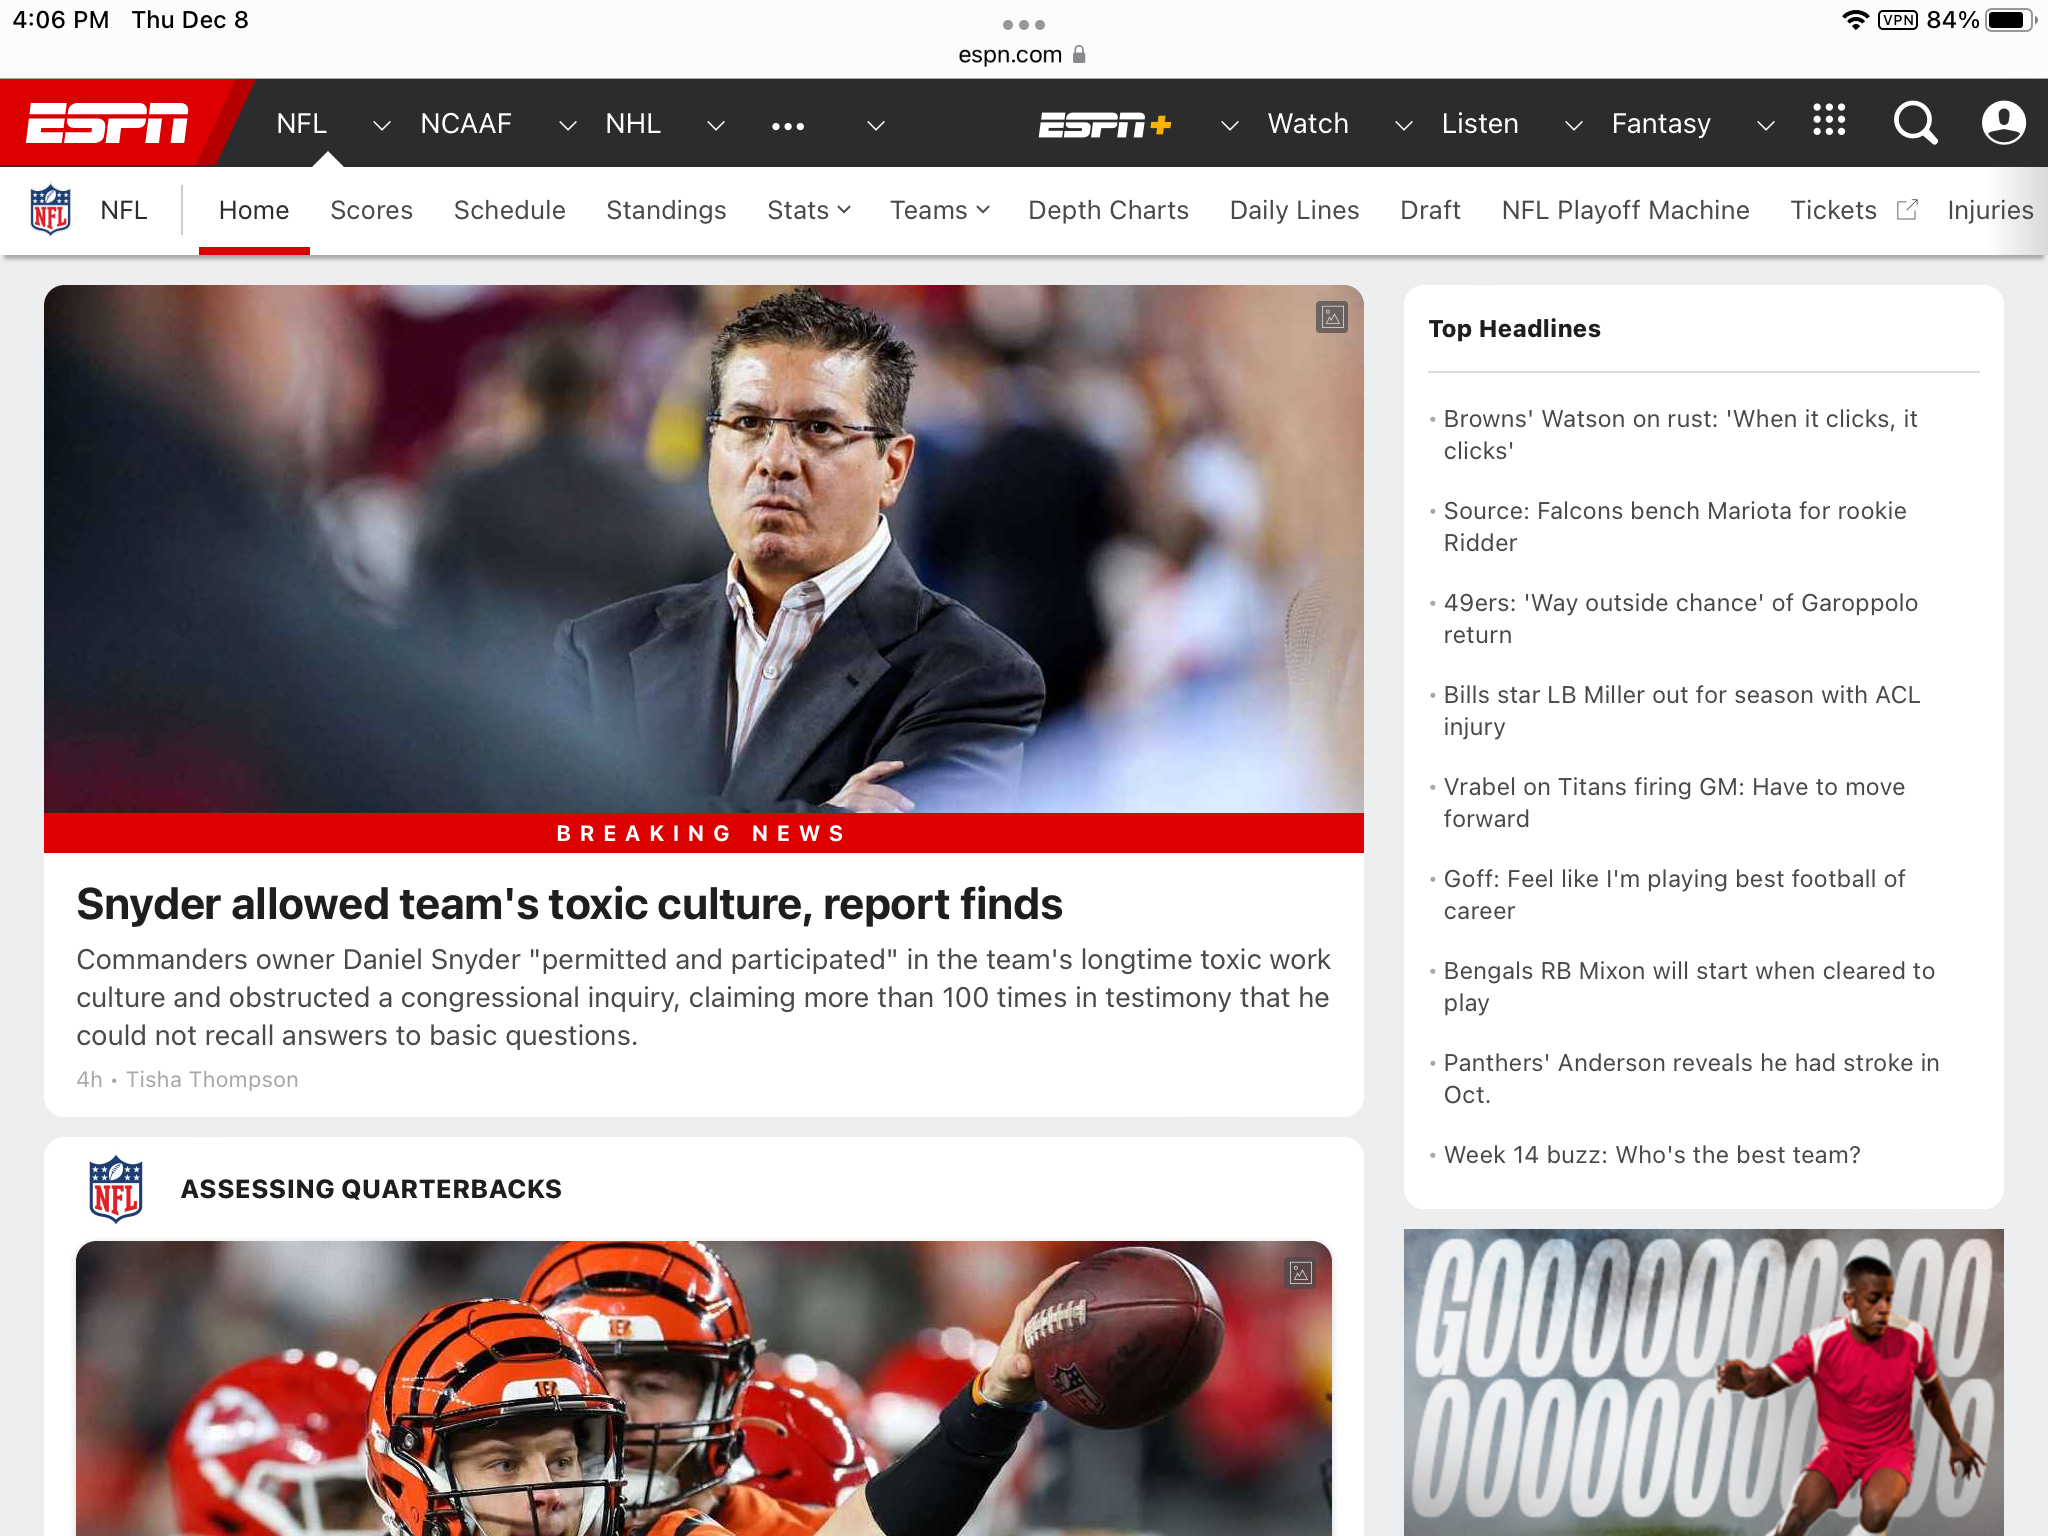The width and height of the screenshot is (2048, 1536).
Task: Click the Snyder article summary paragraph
Action: pos(704,997)
